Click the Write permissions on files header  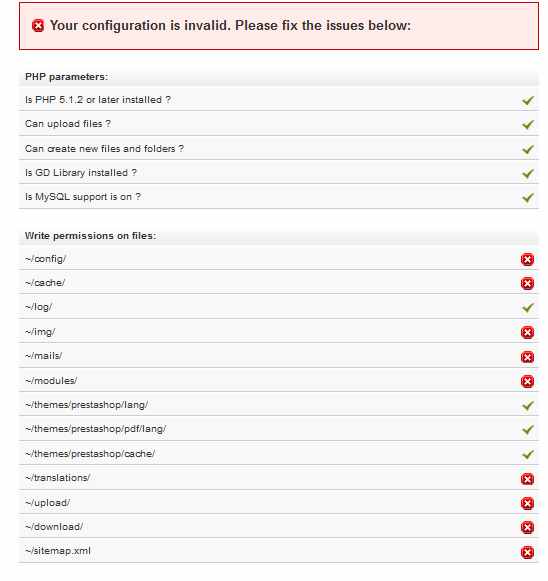click(x=90, y=236)
